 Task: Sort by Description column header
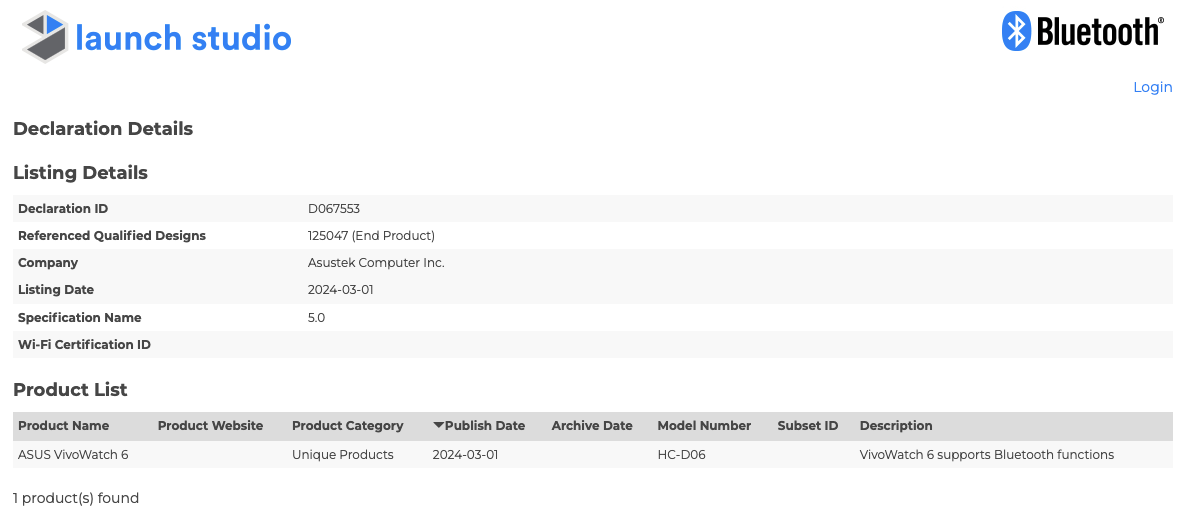pos(896,425)
